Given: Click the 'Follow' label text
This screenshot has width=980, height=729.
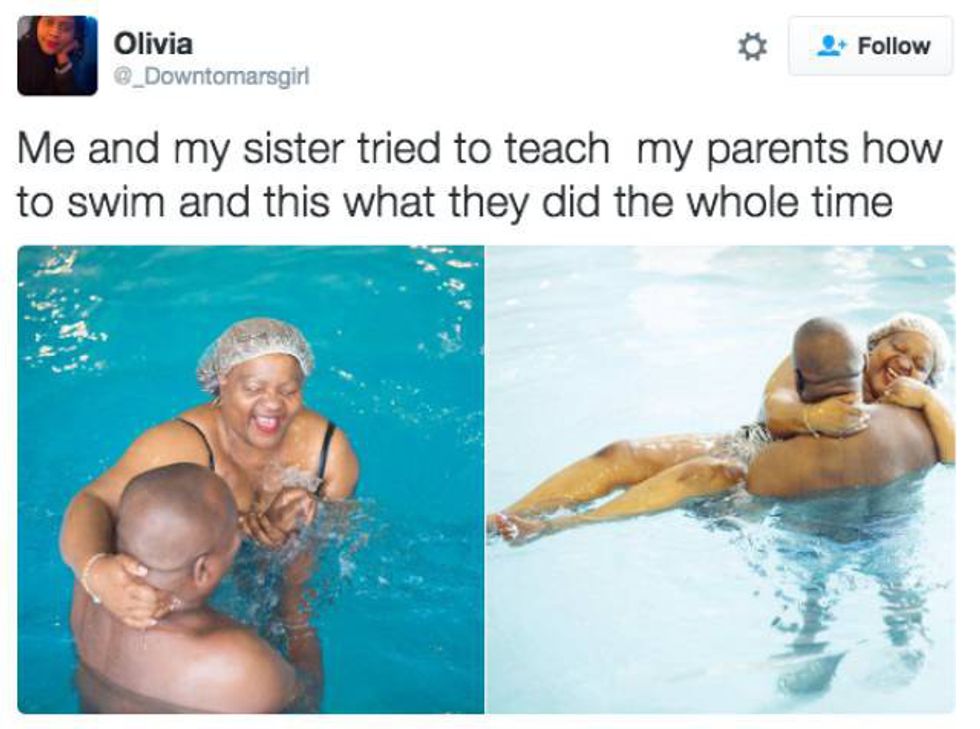Looking at the screenshot, I should (x=894, y=46).
